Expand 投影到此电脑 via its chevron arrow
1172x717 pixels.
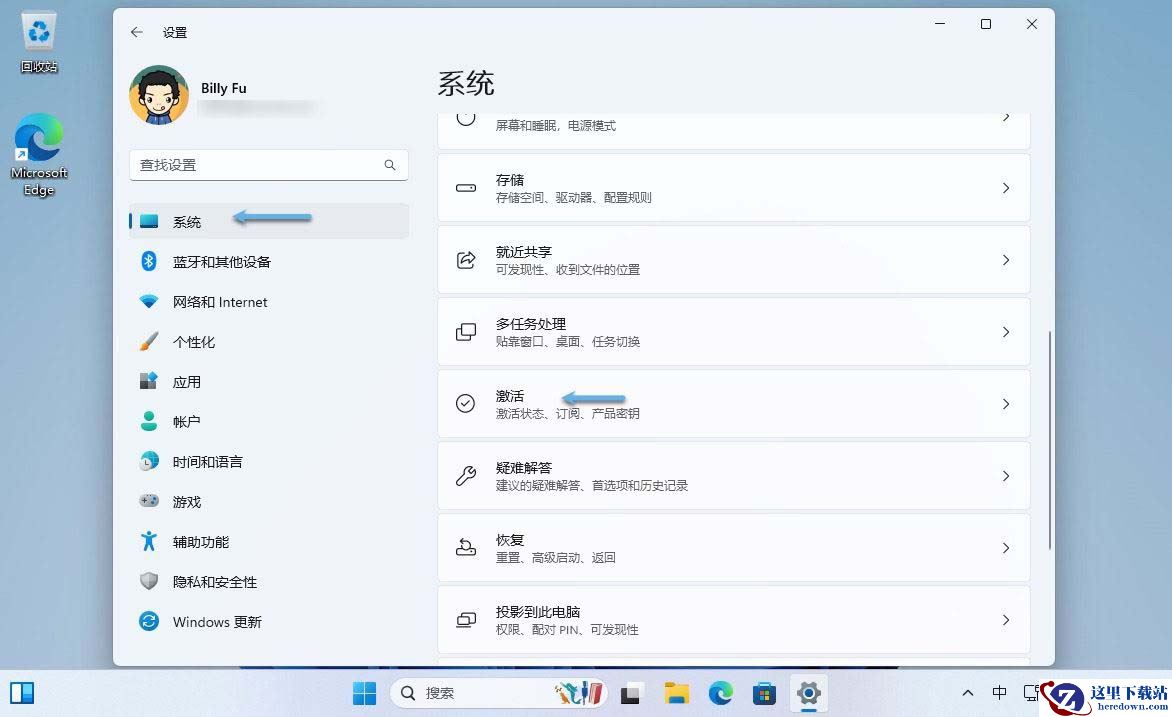[x=1006, y=620]
